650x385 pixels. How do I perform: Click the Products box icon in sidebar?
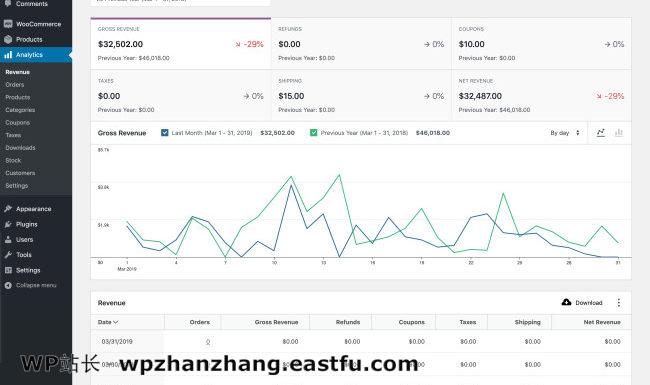8,39
